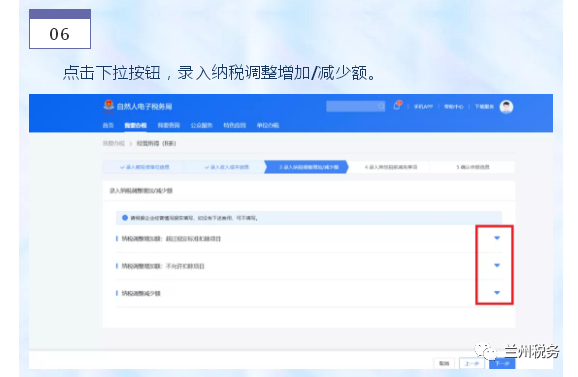Select the 我要办税 tab
This screenshot has width=578, height=377.
coord(135,125)
